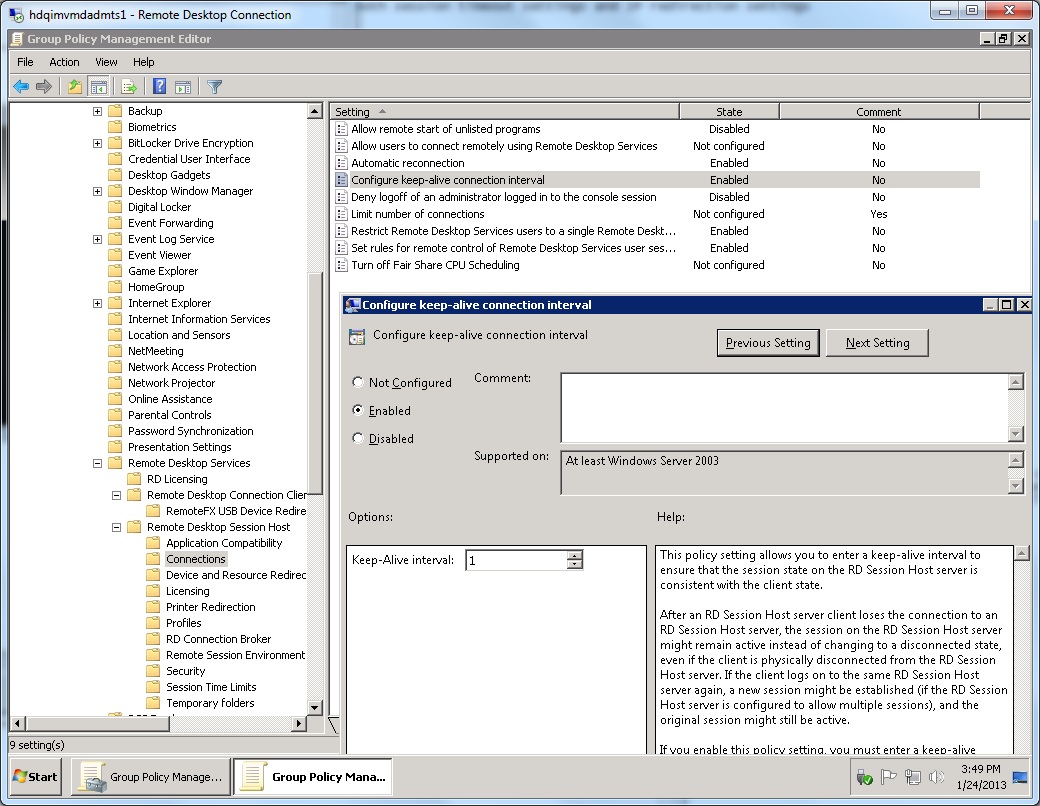This screenshot has width=1040, height=806.
Task: Click the policy icon in the dialog header
Action: point(357,336)
